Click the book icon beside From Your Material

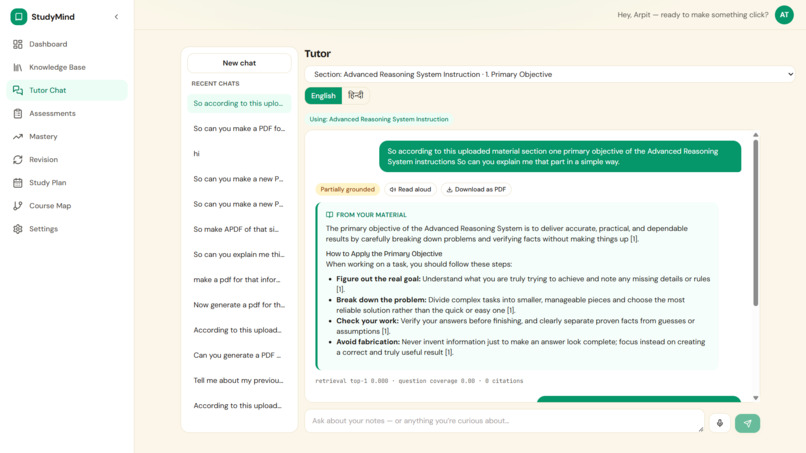[x=329, y=215]
